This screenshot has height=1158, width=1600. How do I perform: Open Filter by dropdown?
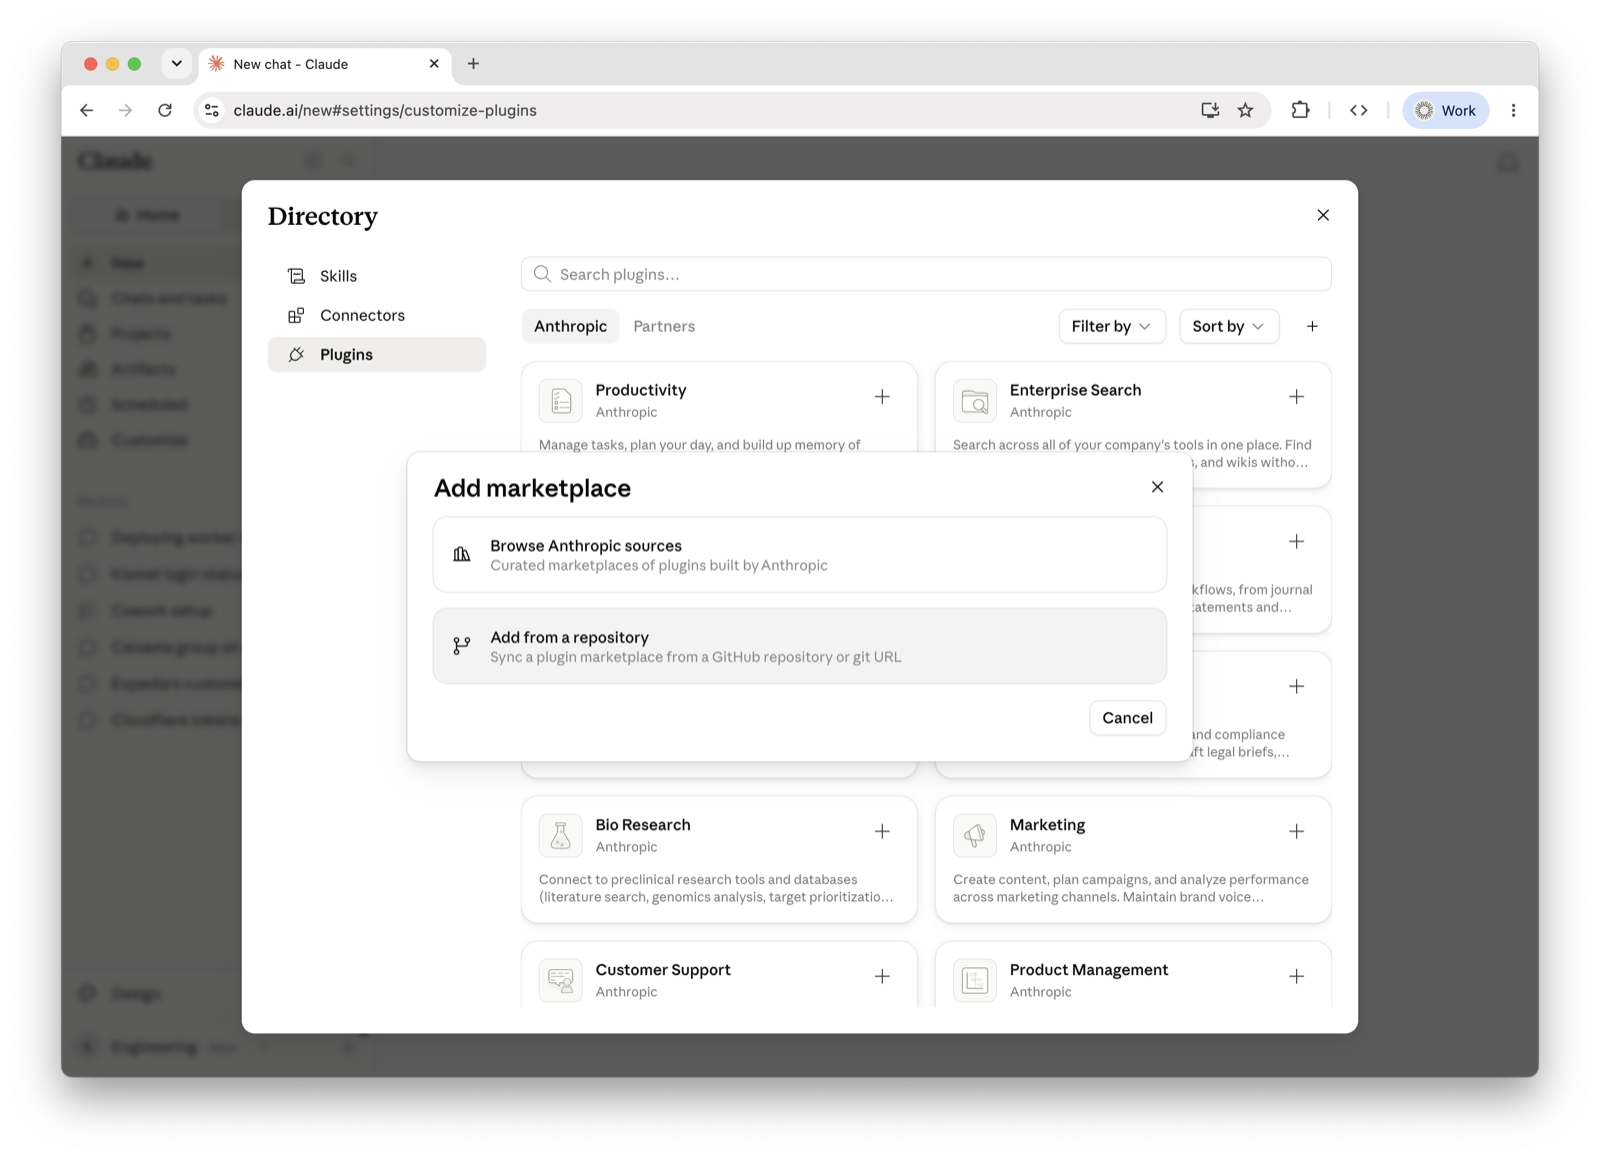(x=1112, y=326)
